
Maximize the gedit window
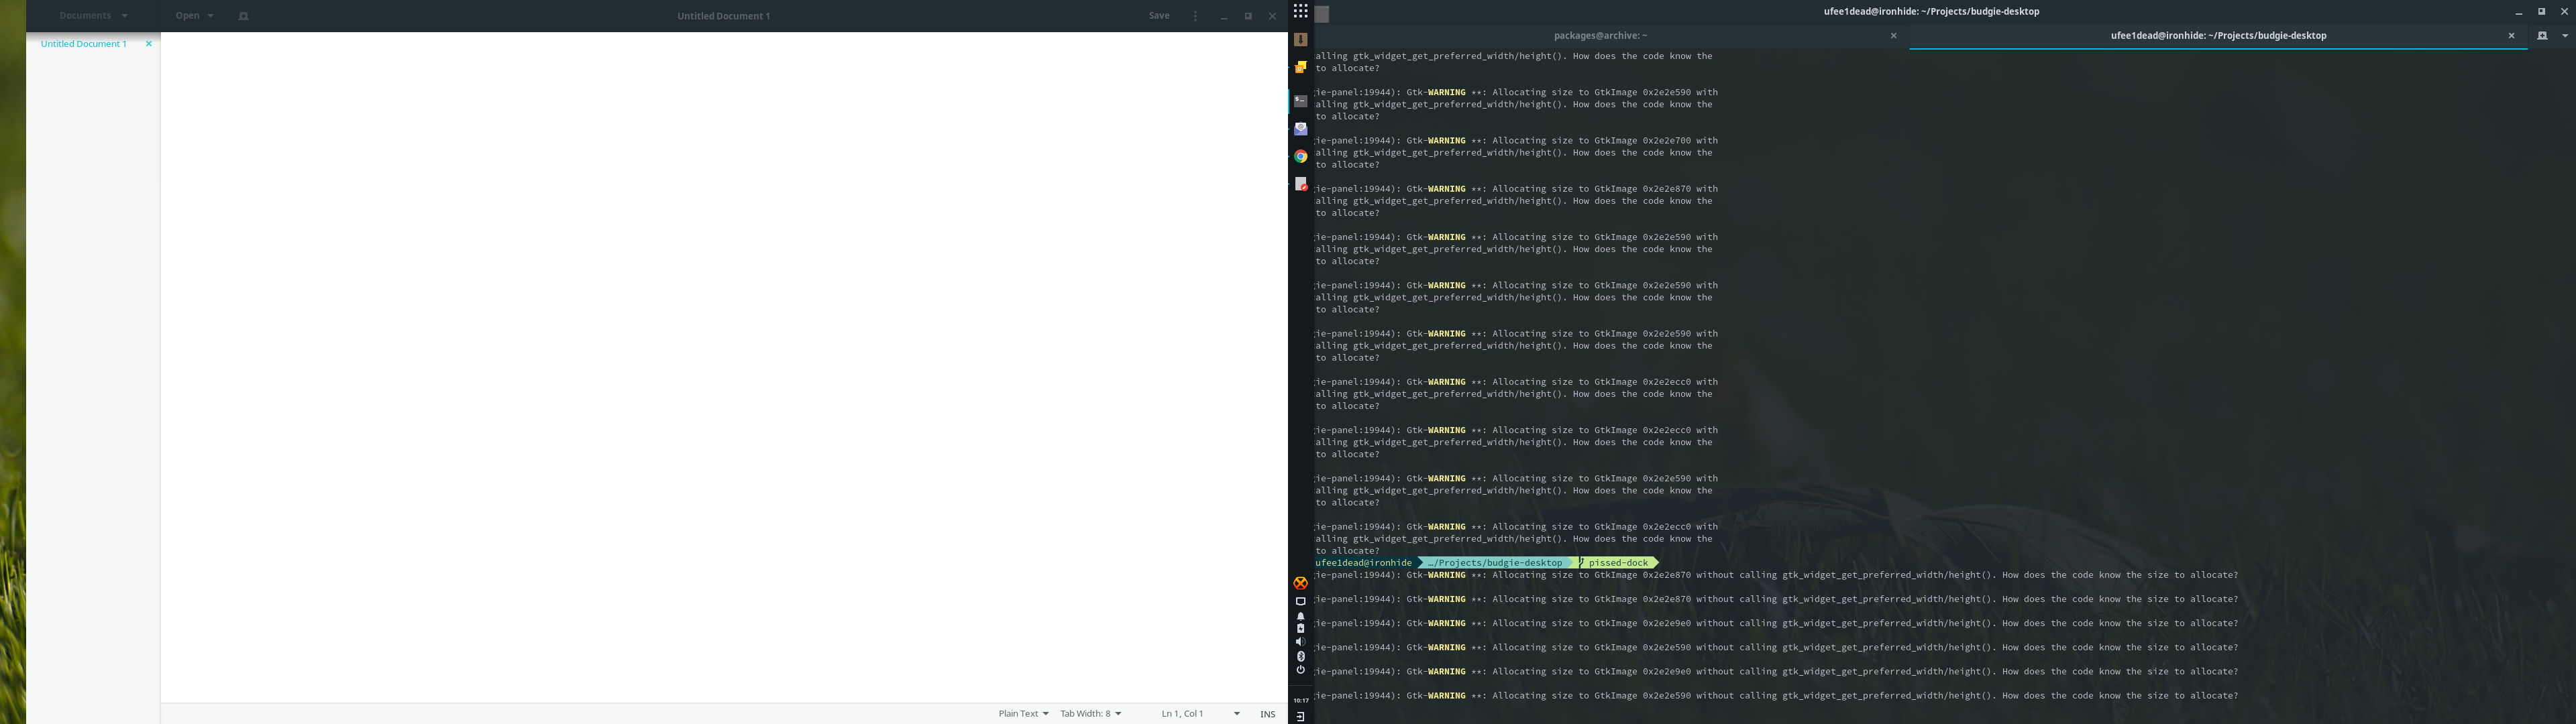click(x=1248, y=16)
